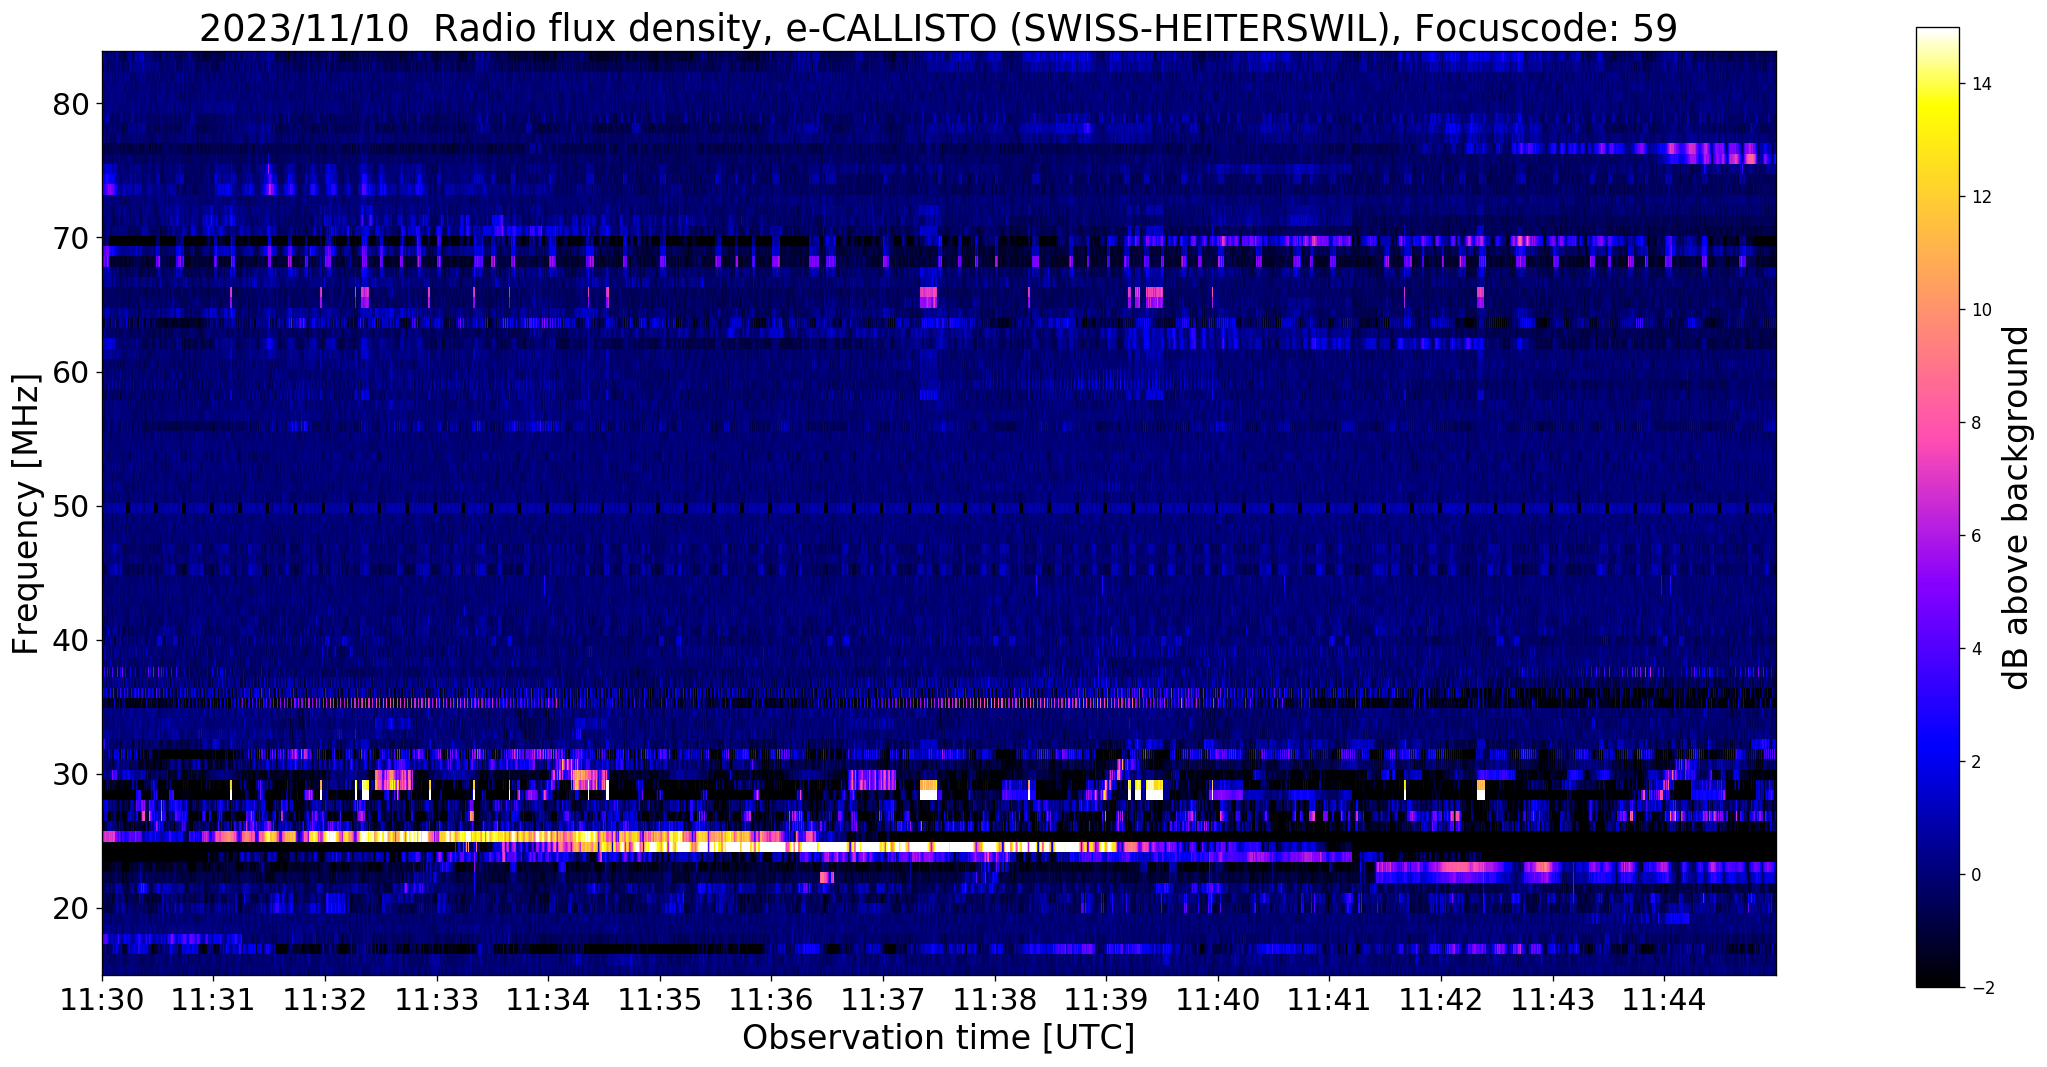
Task: Click the 20 frequency tick label
Action: tap(71, 908)
